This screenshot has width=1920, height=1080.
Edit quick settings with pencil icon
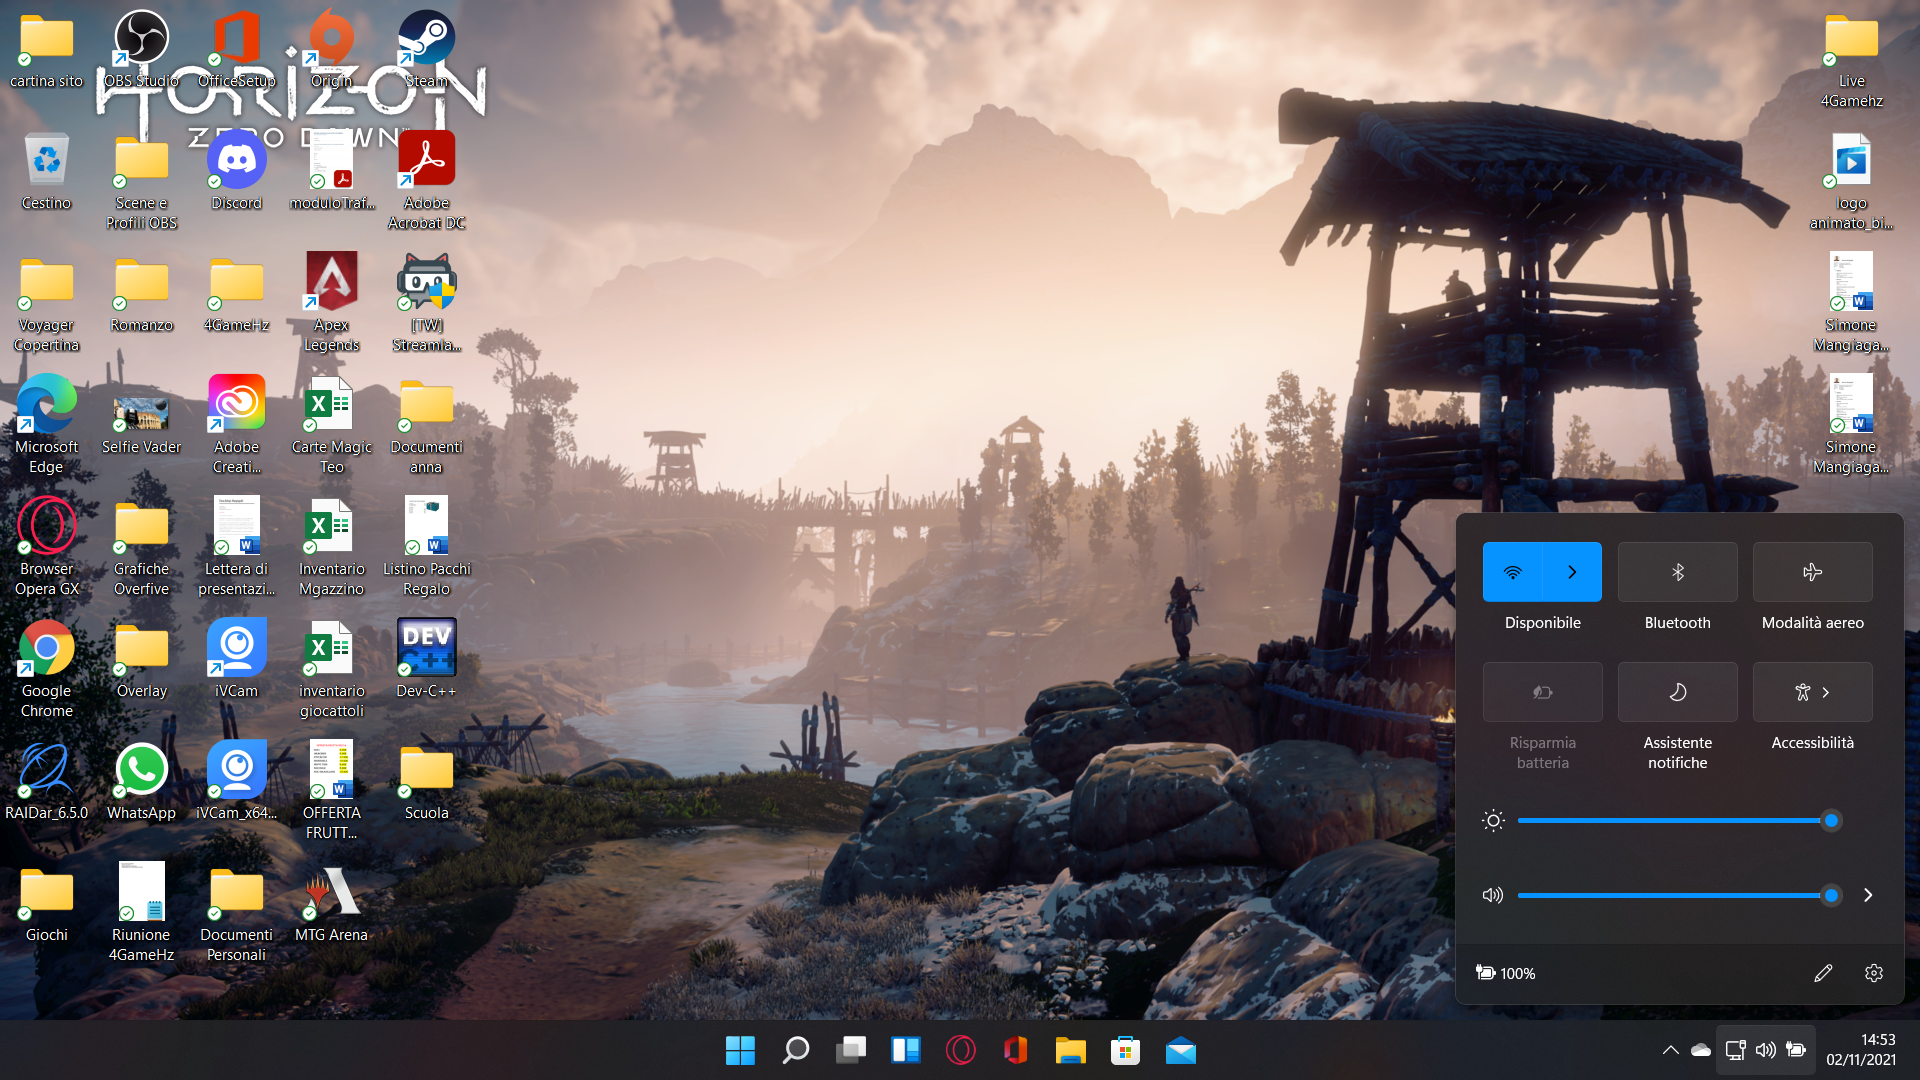point(1823,973)
